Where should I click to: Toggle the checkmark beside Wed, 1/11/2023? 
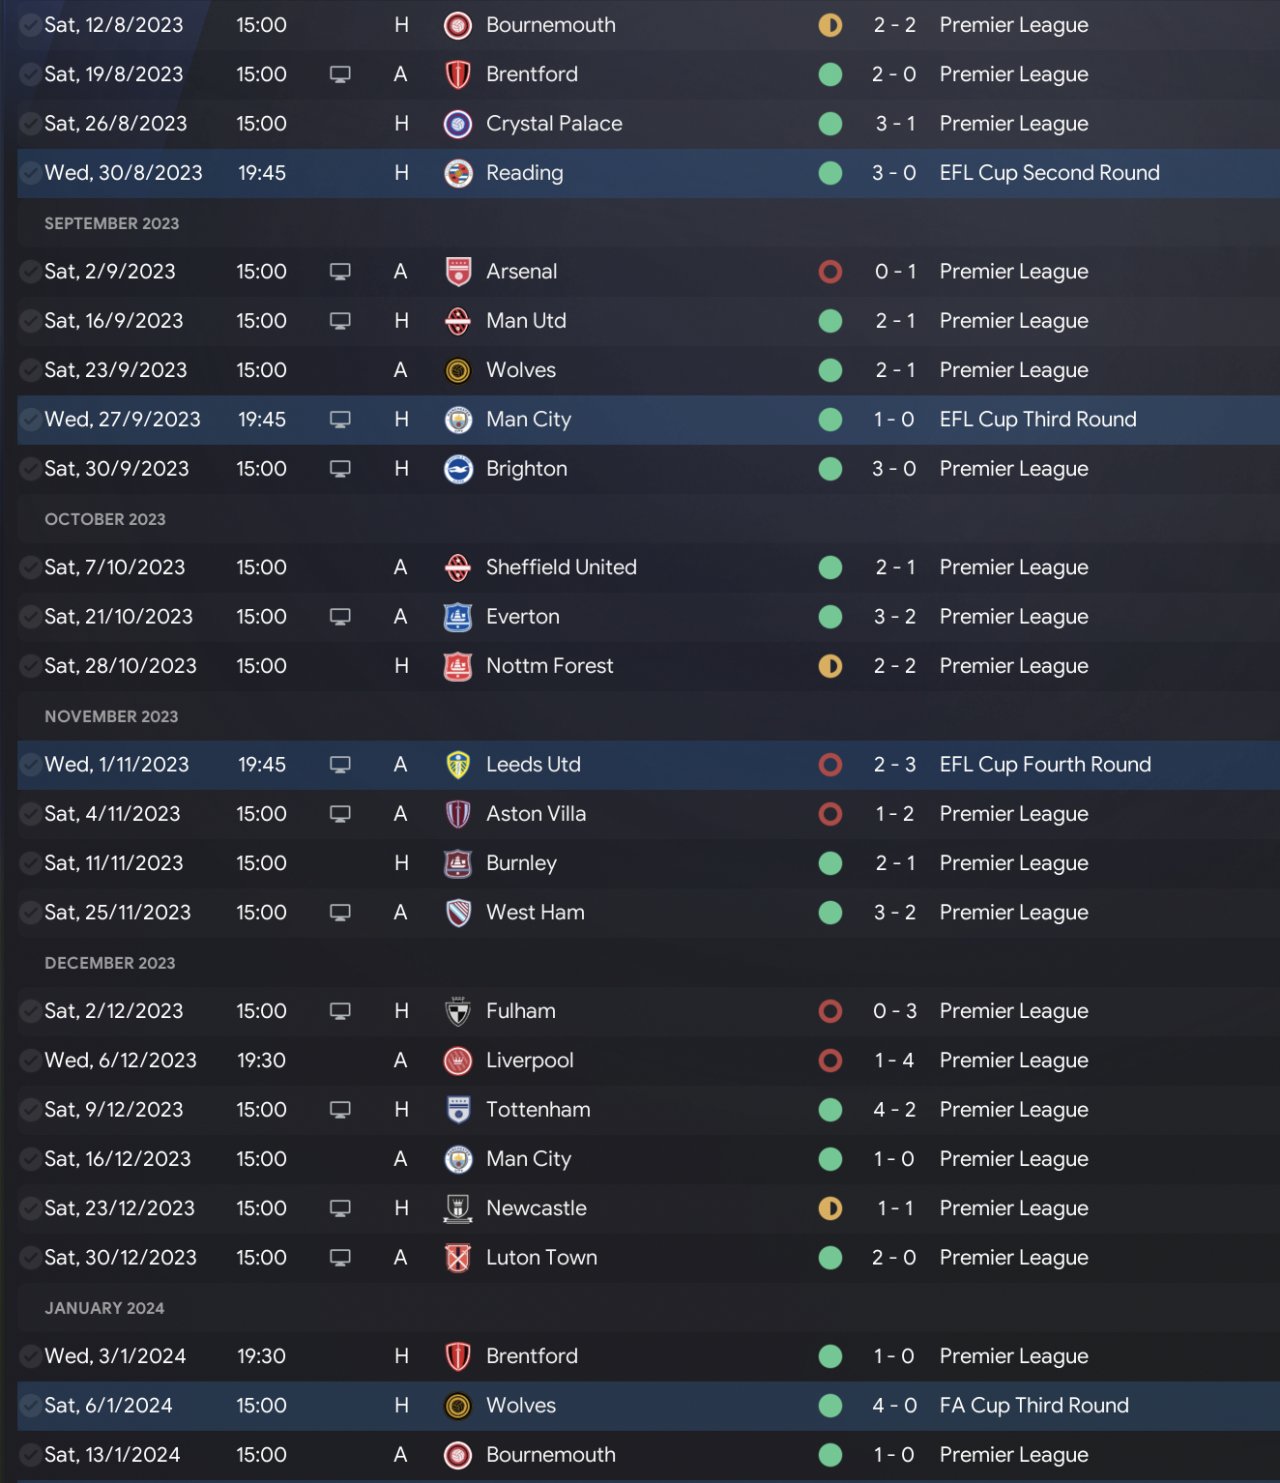tap(30, 765)
